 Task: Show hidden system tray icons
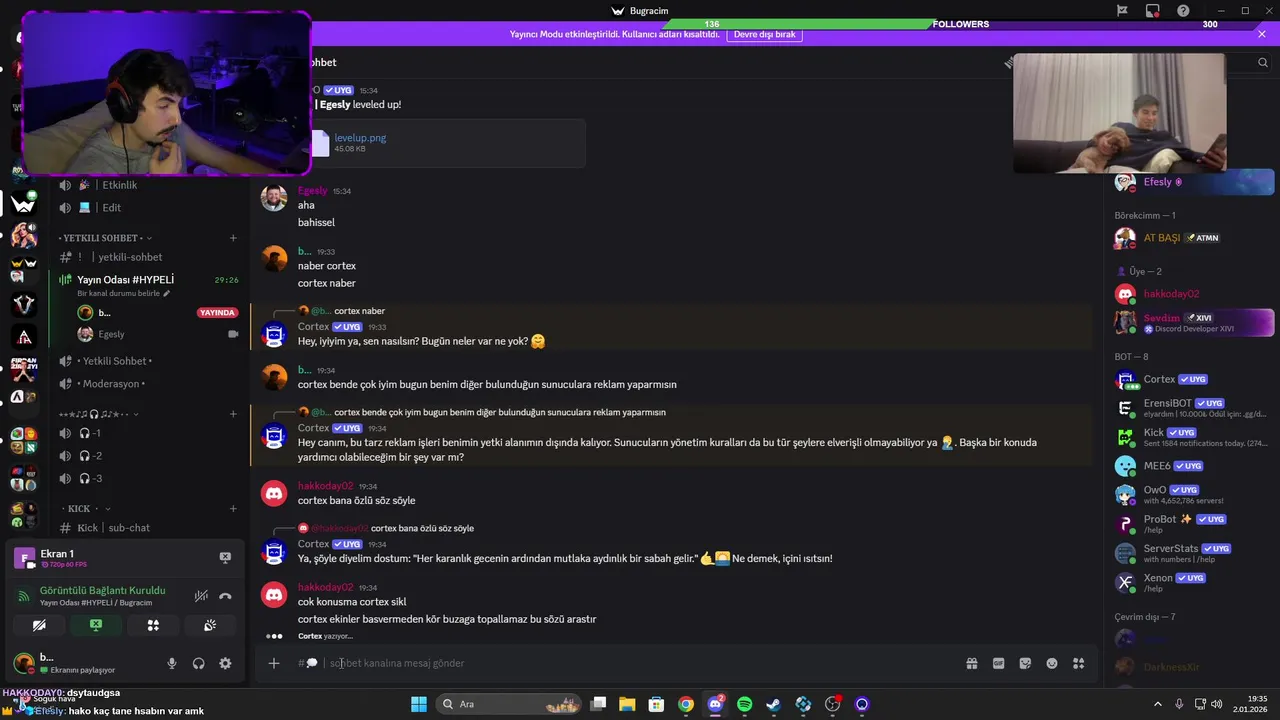click(x=1158, y=704)
